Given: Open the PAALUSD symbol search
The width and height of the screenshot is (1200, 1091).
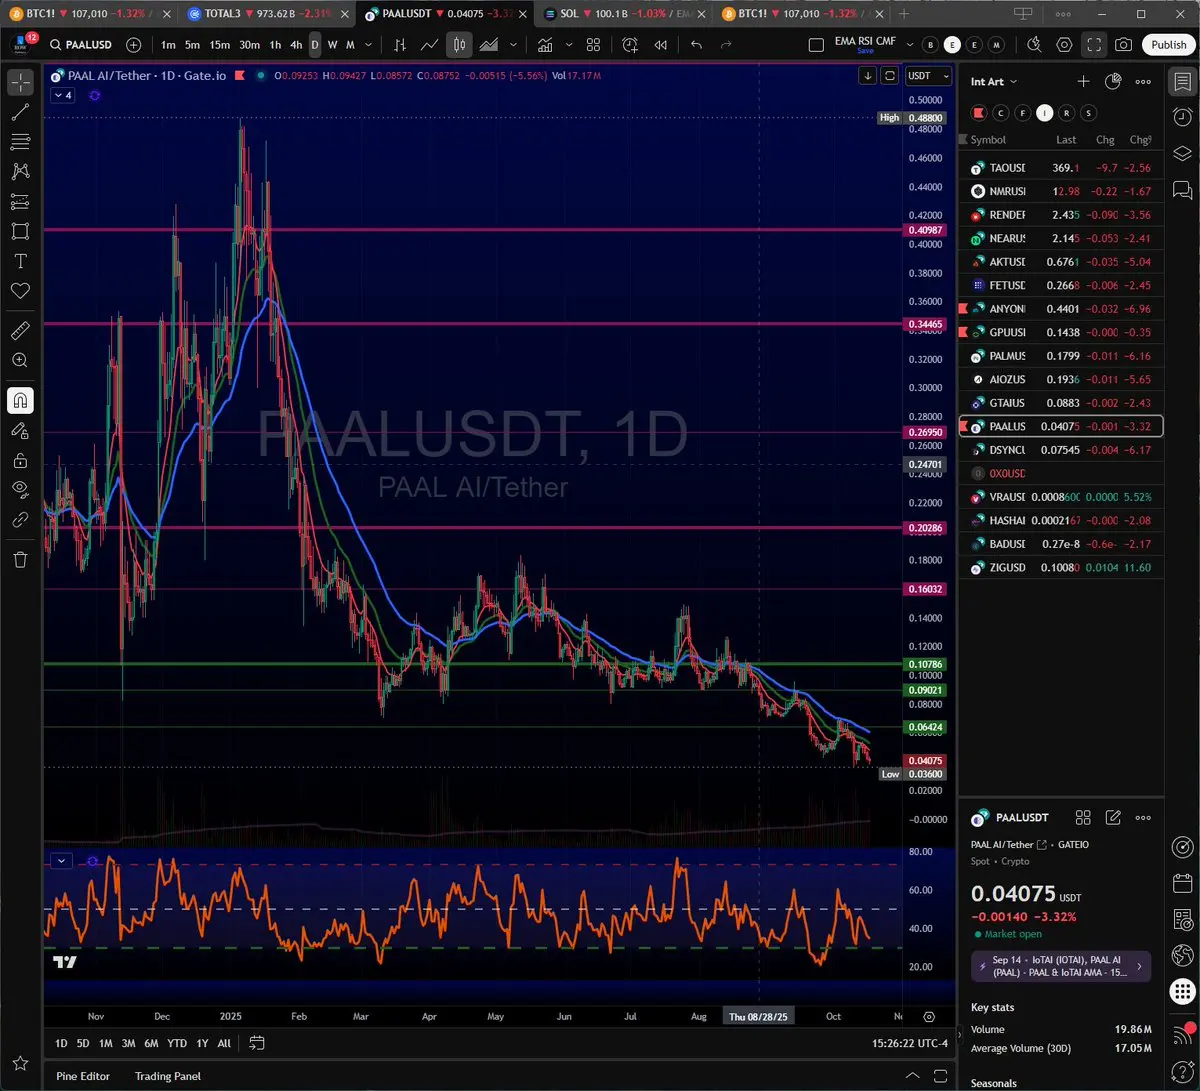Looking at the screenshot, I should [81, 45].
